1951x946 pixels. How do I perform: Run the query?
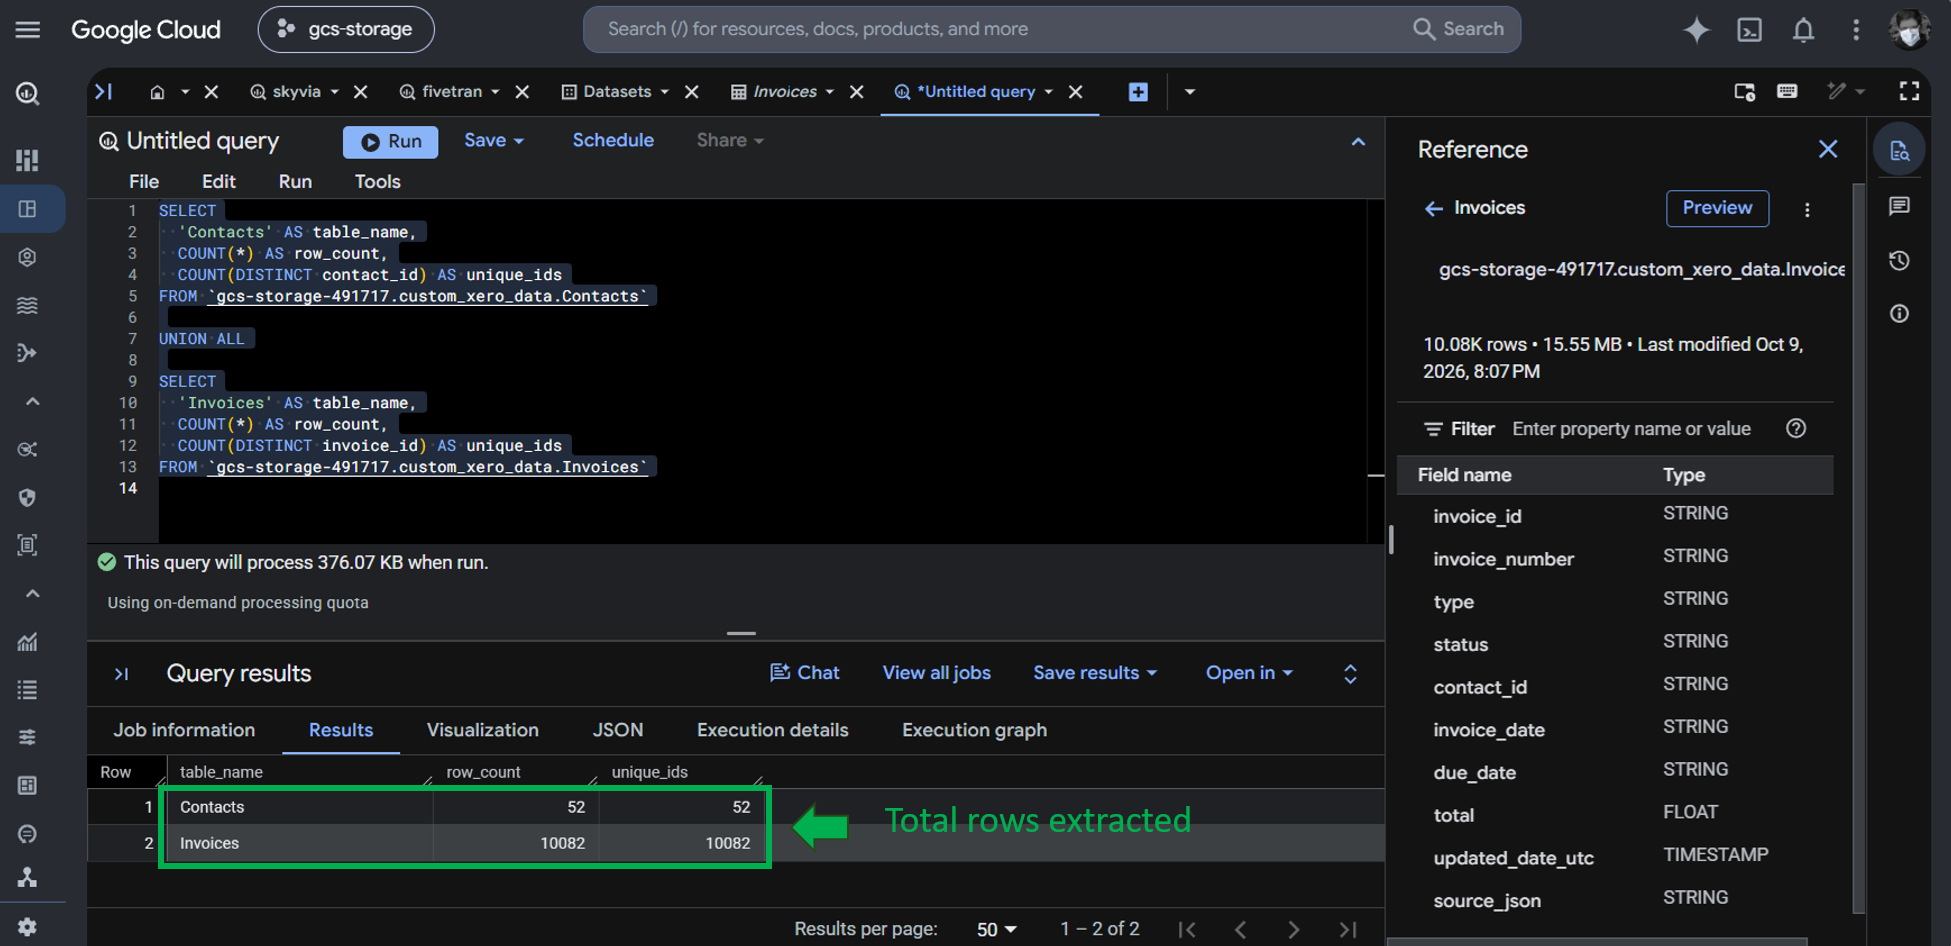pos(391,142)
